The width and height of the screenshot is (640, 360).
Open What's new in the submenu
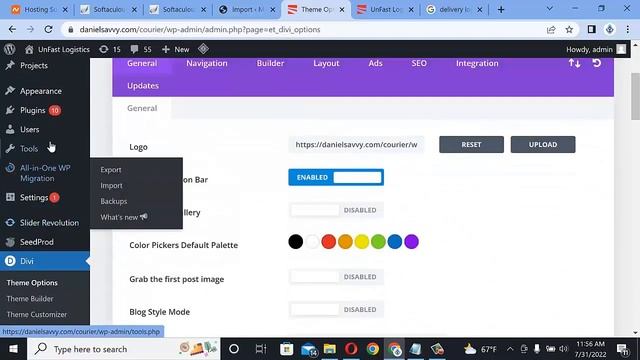124,217
